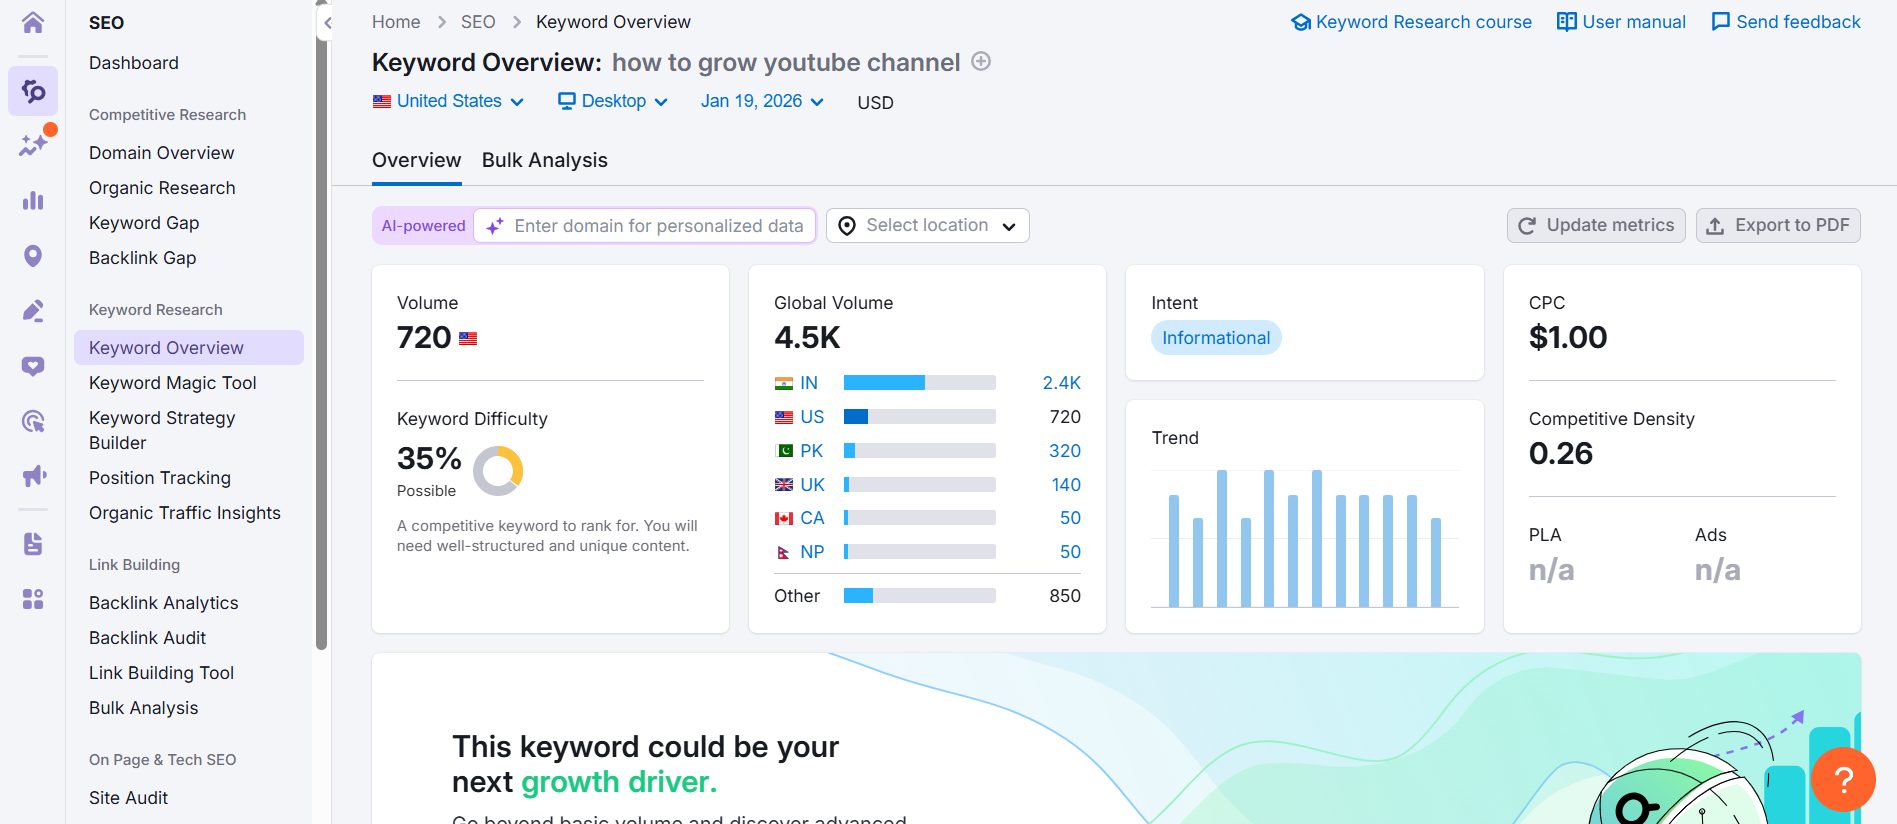Open the megaphone PR icon in rail
This screenshot has width=1897, height=824.
pos(33,476)
